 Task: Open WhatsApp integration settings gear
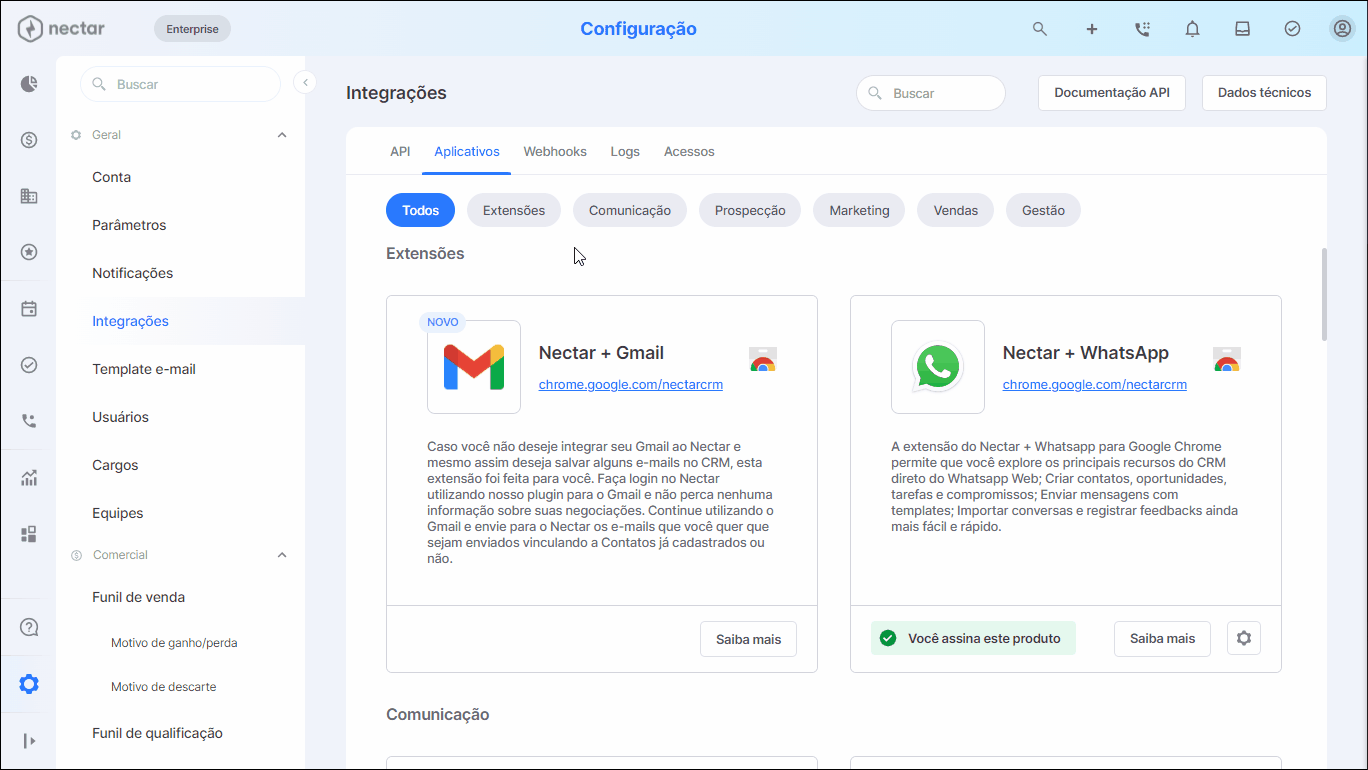coord(1244,638)
